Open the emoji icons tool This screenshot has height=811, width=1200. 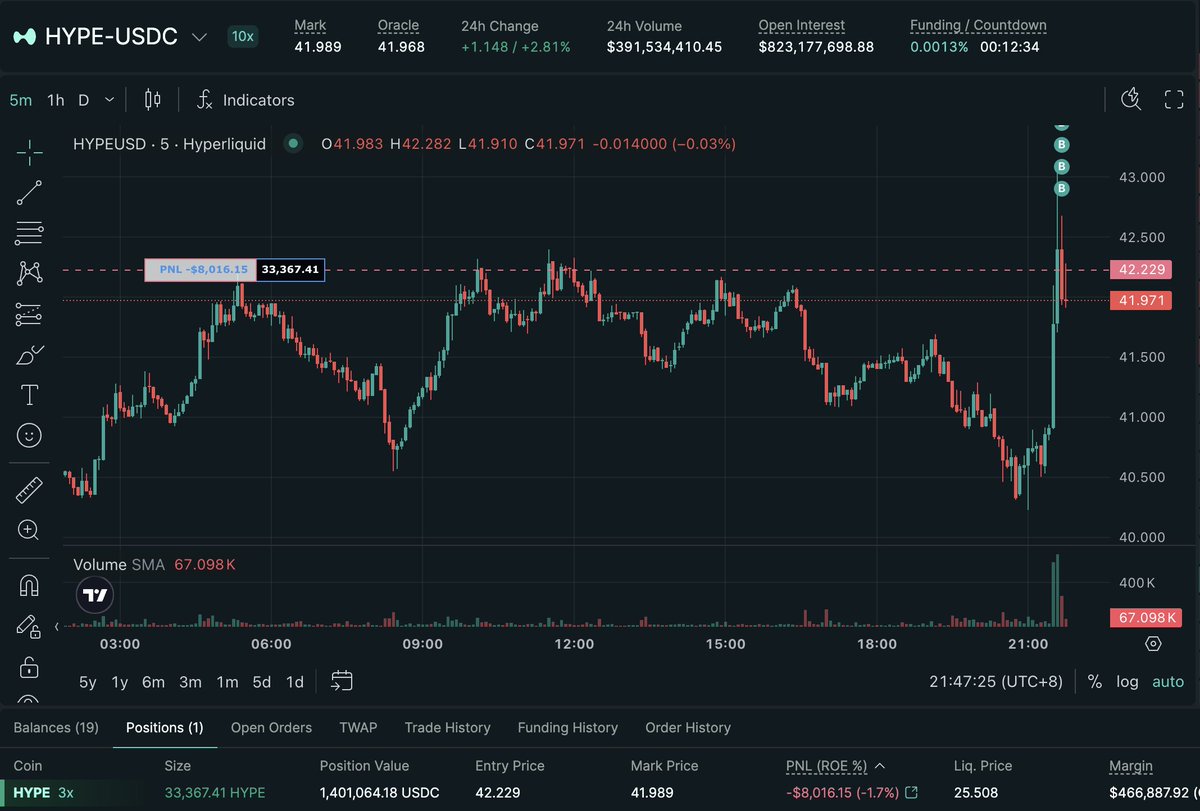[x=29, y=435]
